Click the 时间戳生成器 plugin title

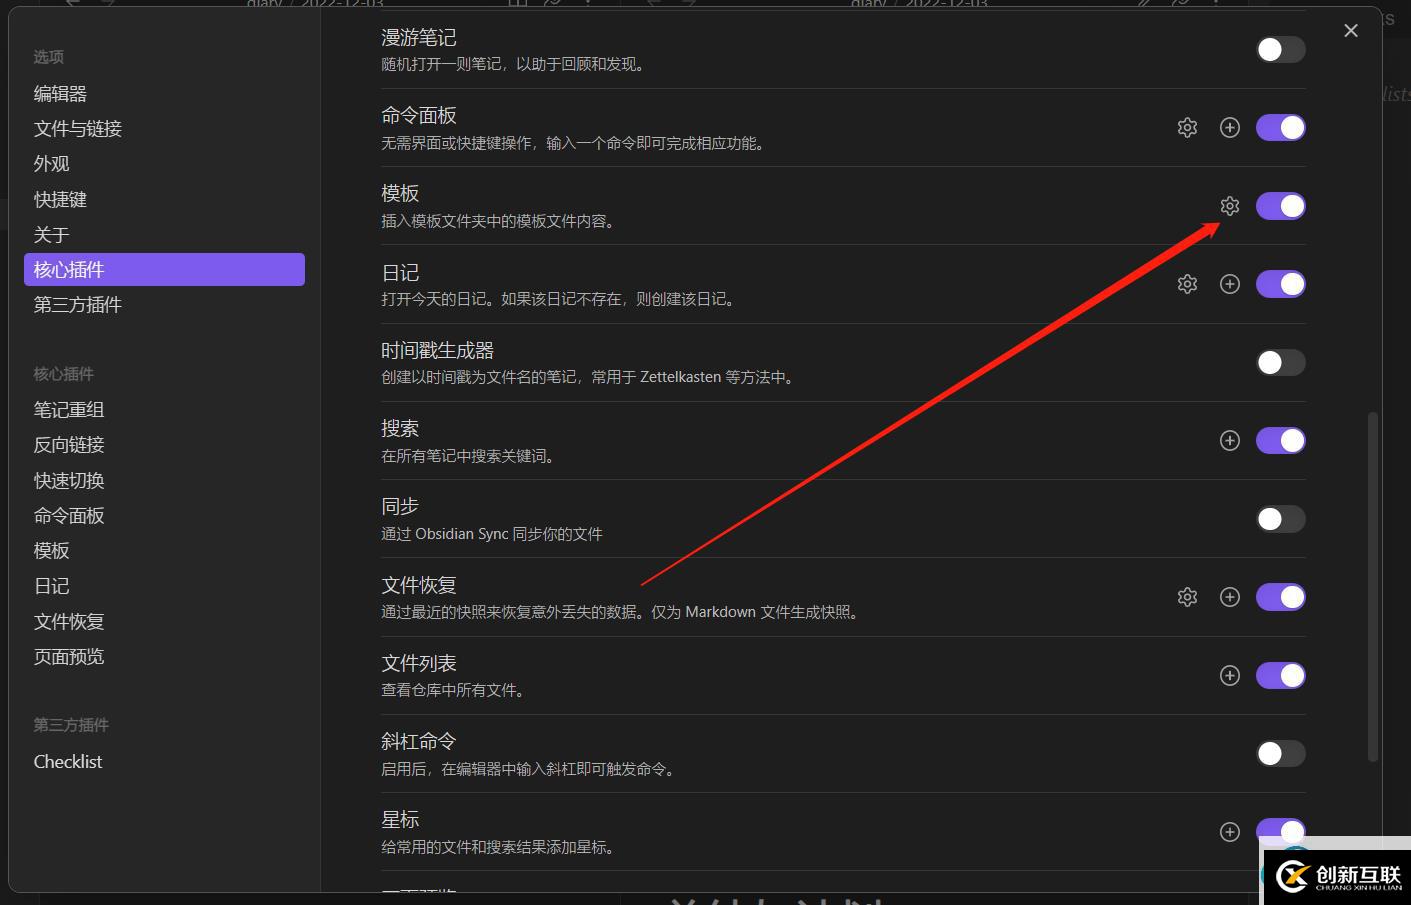(437, 351)
